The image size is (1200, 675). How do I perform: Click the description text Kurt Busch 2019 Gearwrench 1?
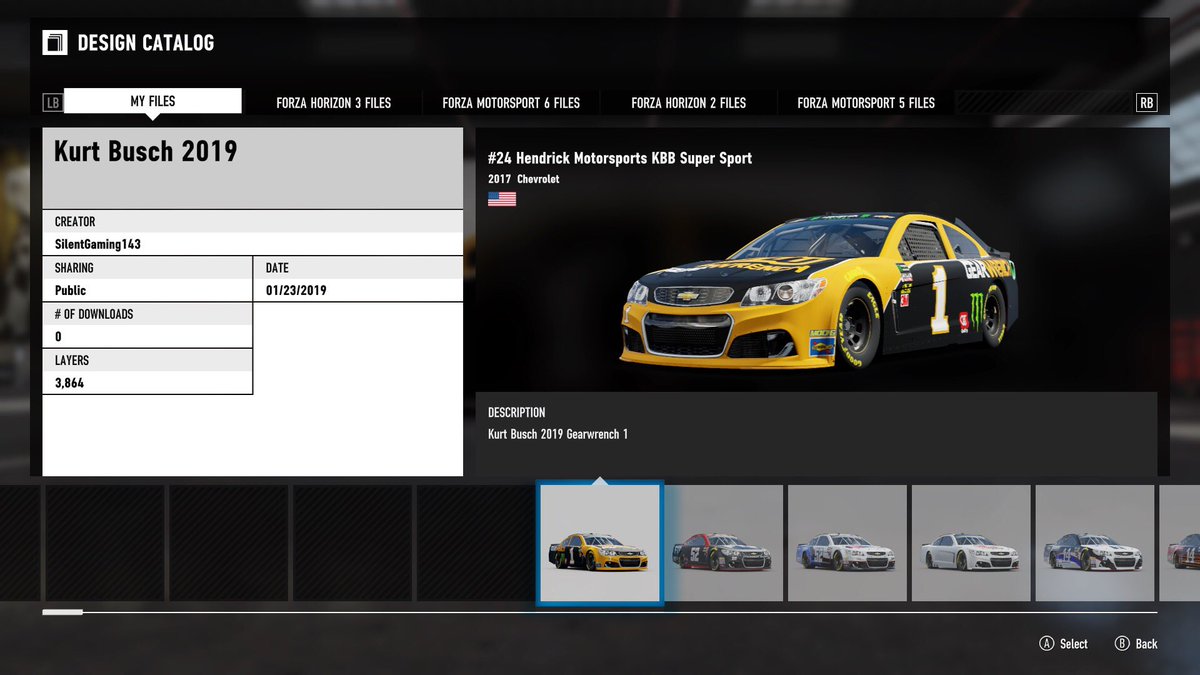[x=558, y=434]
